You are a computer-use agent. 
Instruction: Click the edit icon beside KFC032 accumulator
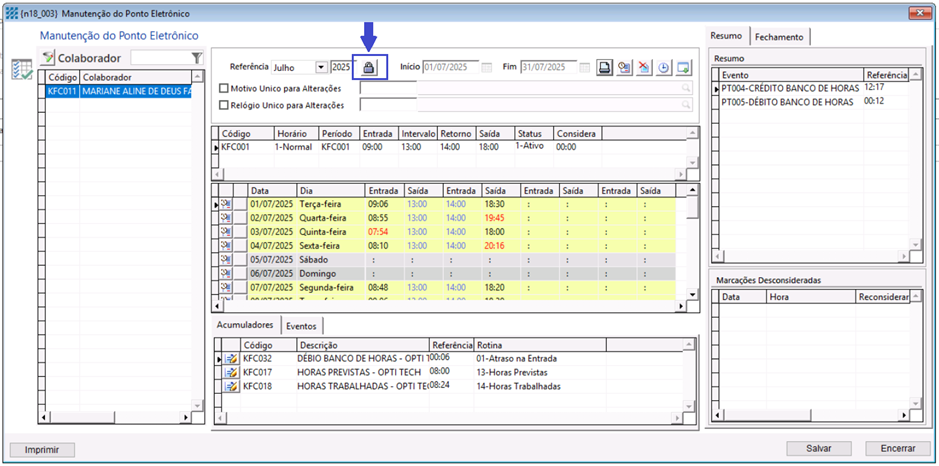coord(230,358)
